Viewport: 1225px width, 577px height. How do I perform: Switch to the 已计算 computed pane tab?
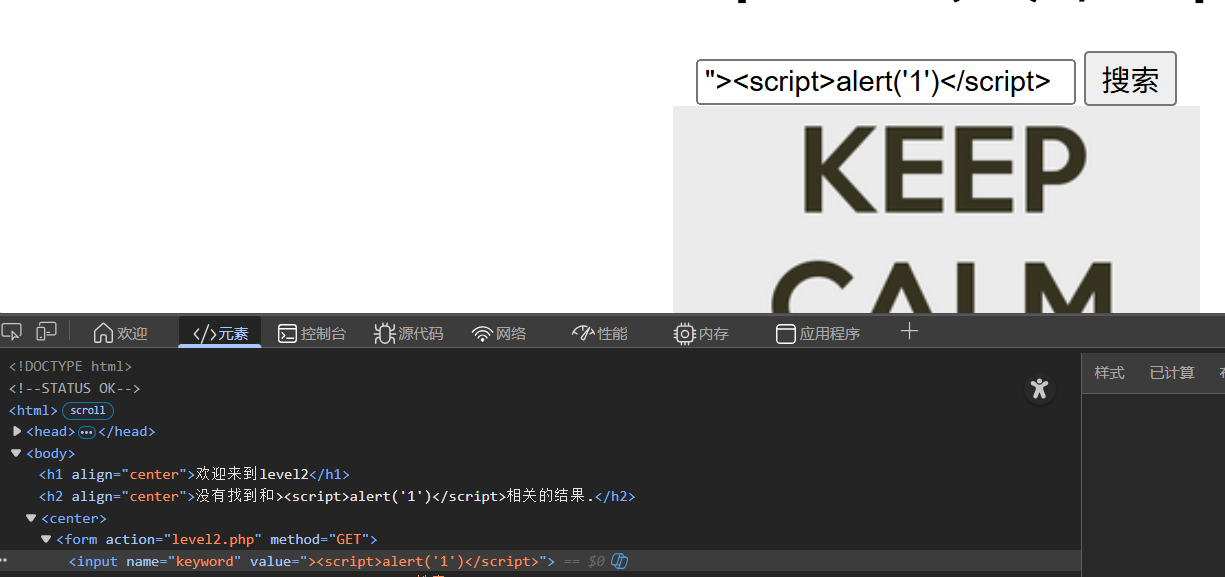1172,373
